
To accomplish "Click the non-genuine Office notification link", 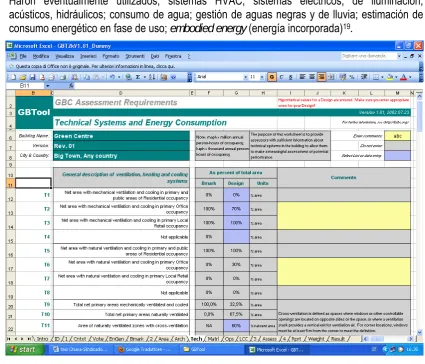I will coord(95,66).
